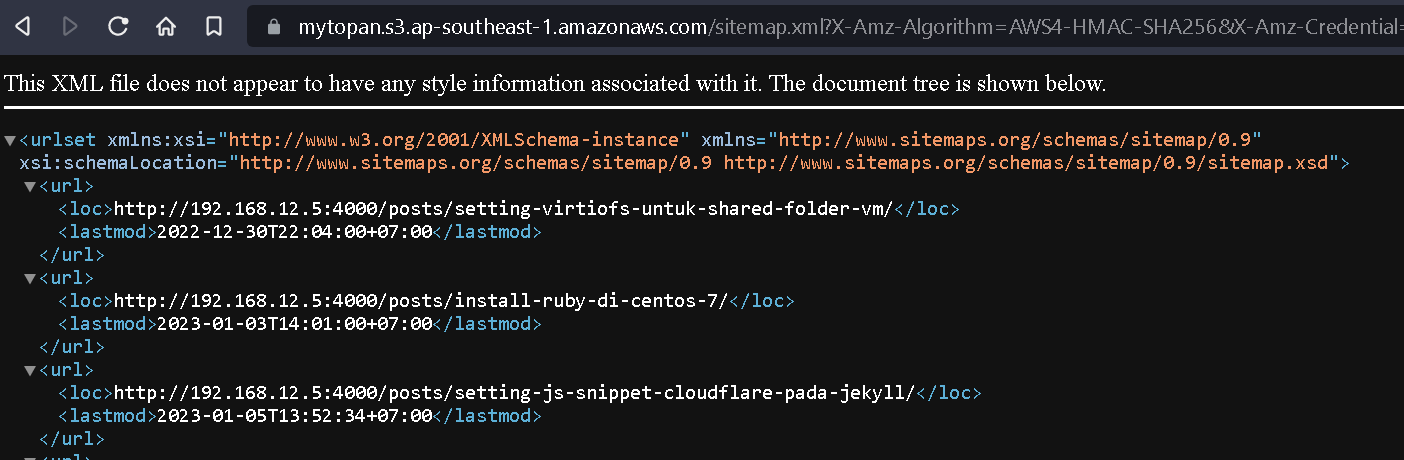Image resolution: width=1404 pixels, height=460 pixels.
Task: Click the no style information notice text
Action: click(x=555, y=84)
